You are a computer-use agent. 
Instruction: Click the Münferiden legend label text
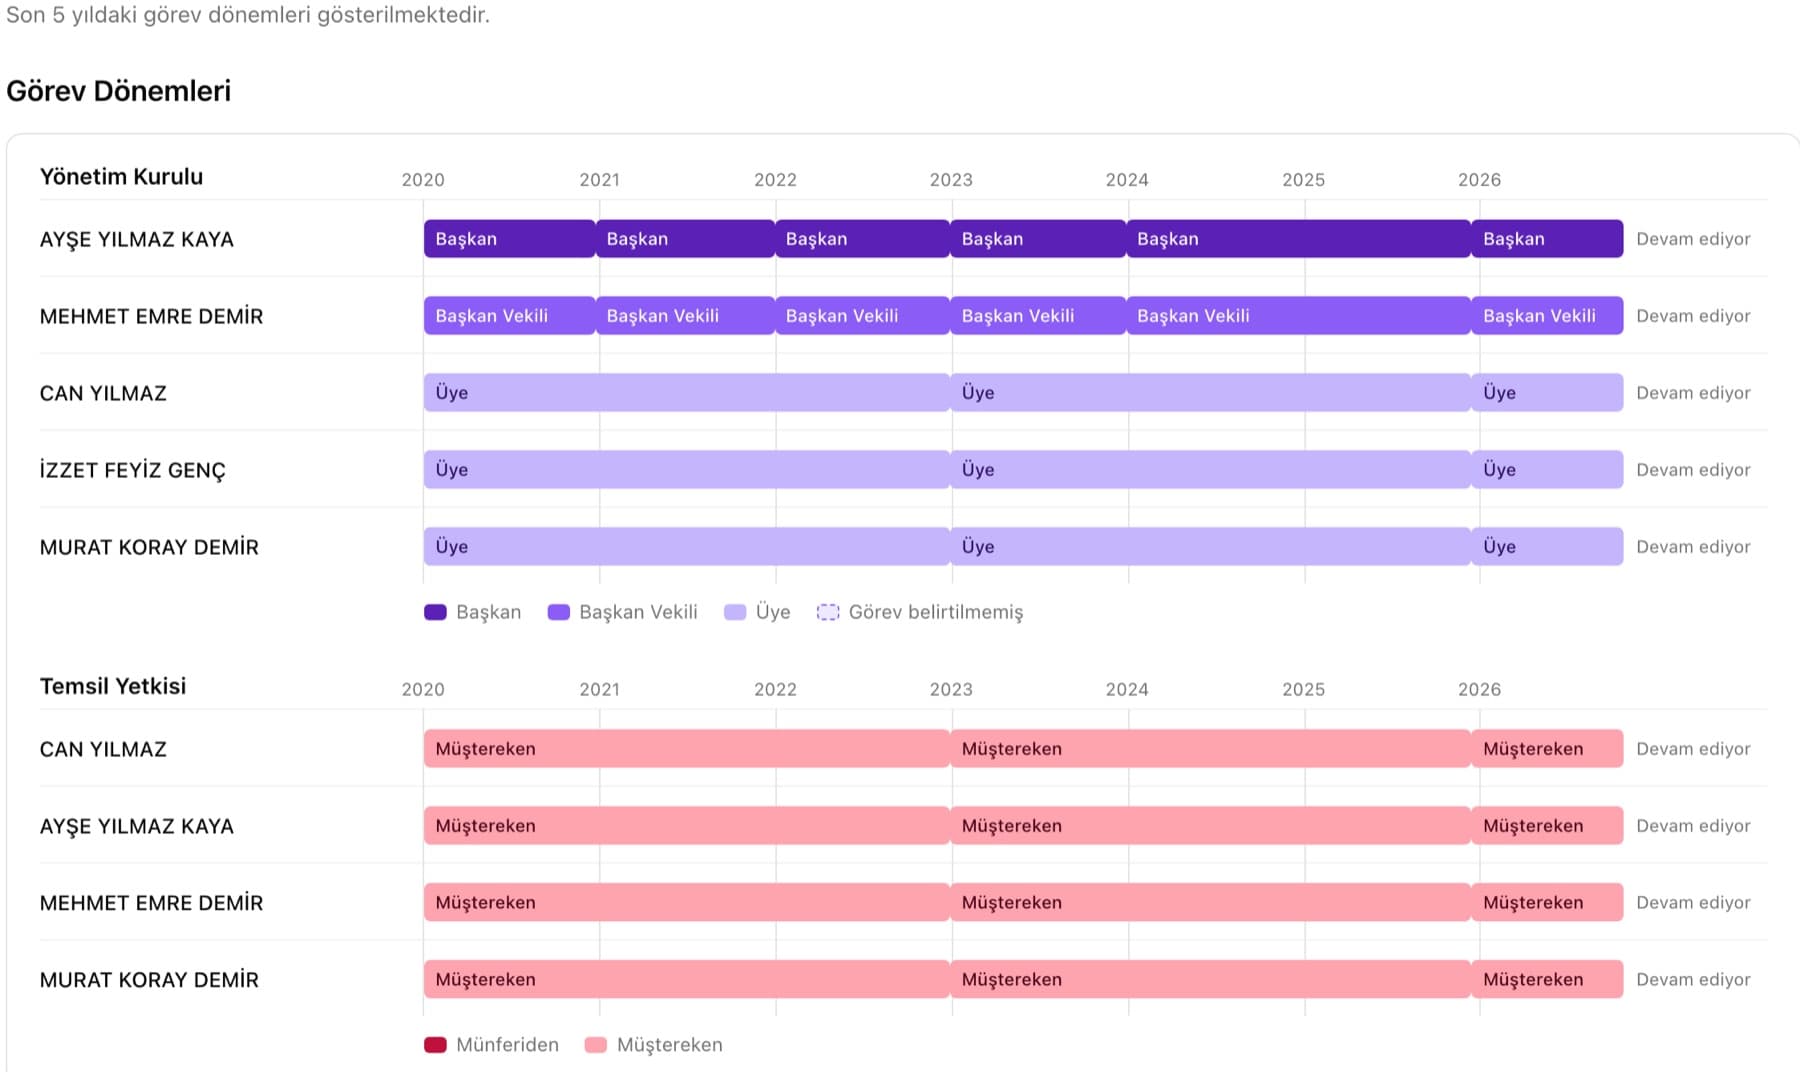coord(507,1045)
